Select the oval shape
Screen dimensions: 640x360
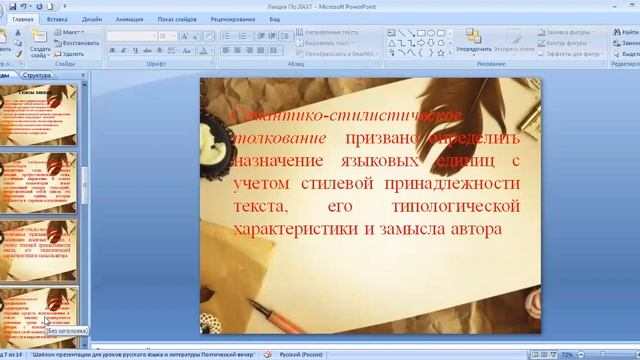pos(431,33)
